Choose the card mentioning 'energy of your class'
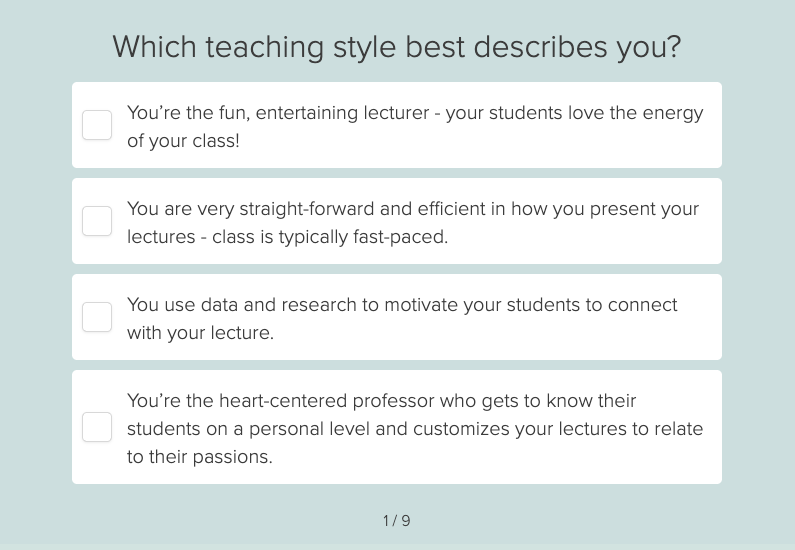 coord(397,125)
